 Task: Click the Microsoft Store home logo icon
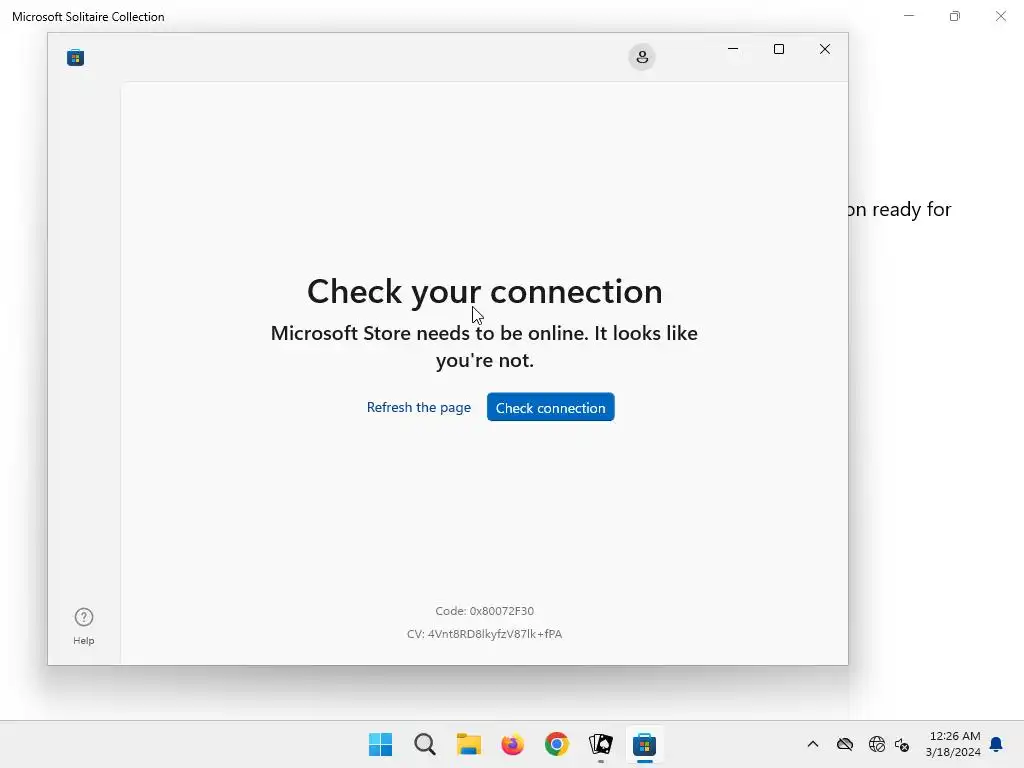75,57
